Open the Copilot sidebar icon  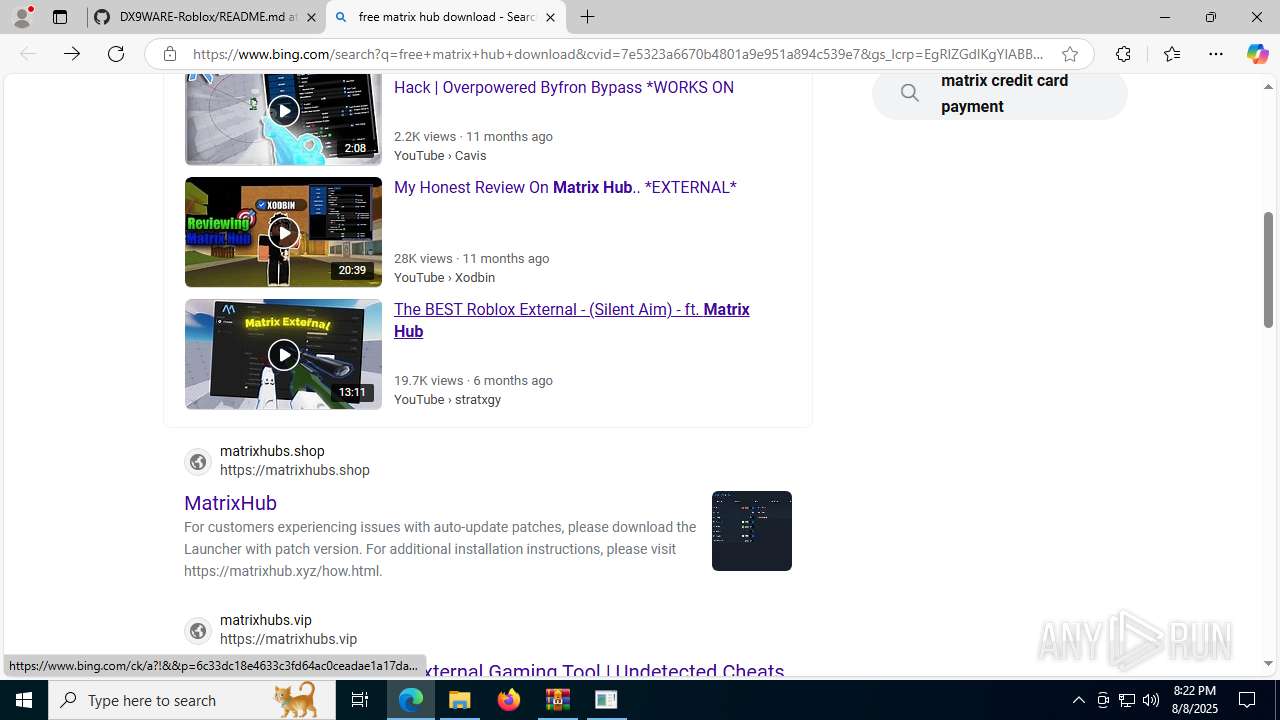(1257, 54)
